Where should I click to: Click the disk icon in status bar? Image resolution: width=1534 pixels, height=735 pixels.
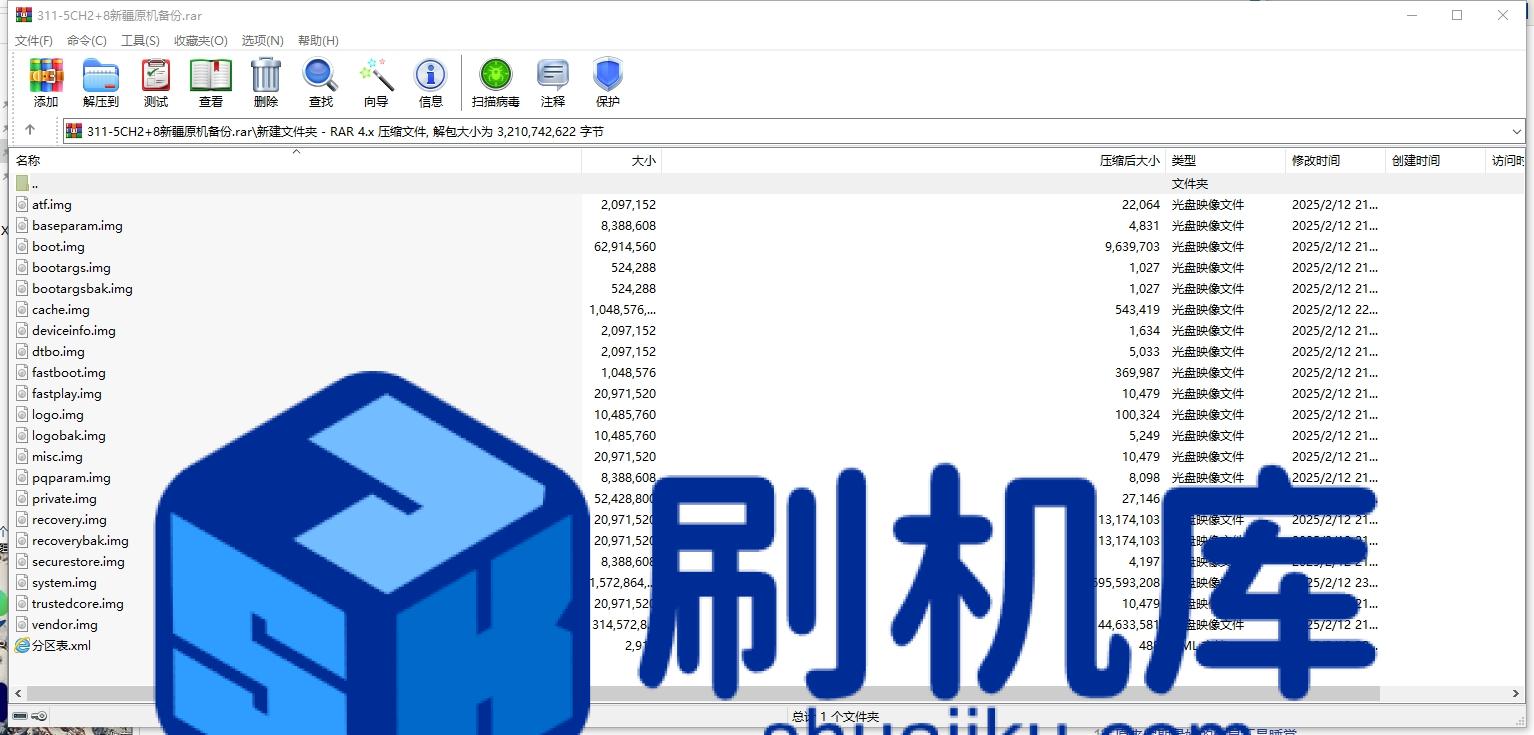20,716
